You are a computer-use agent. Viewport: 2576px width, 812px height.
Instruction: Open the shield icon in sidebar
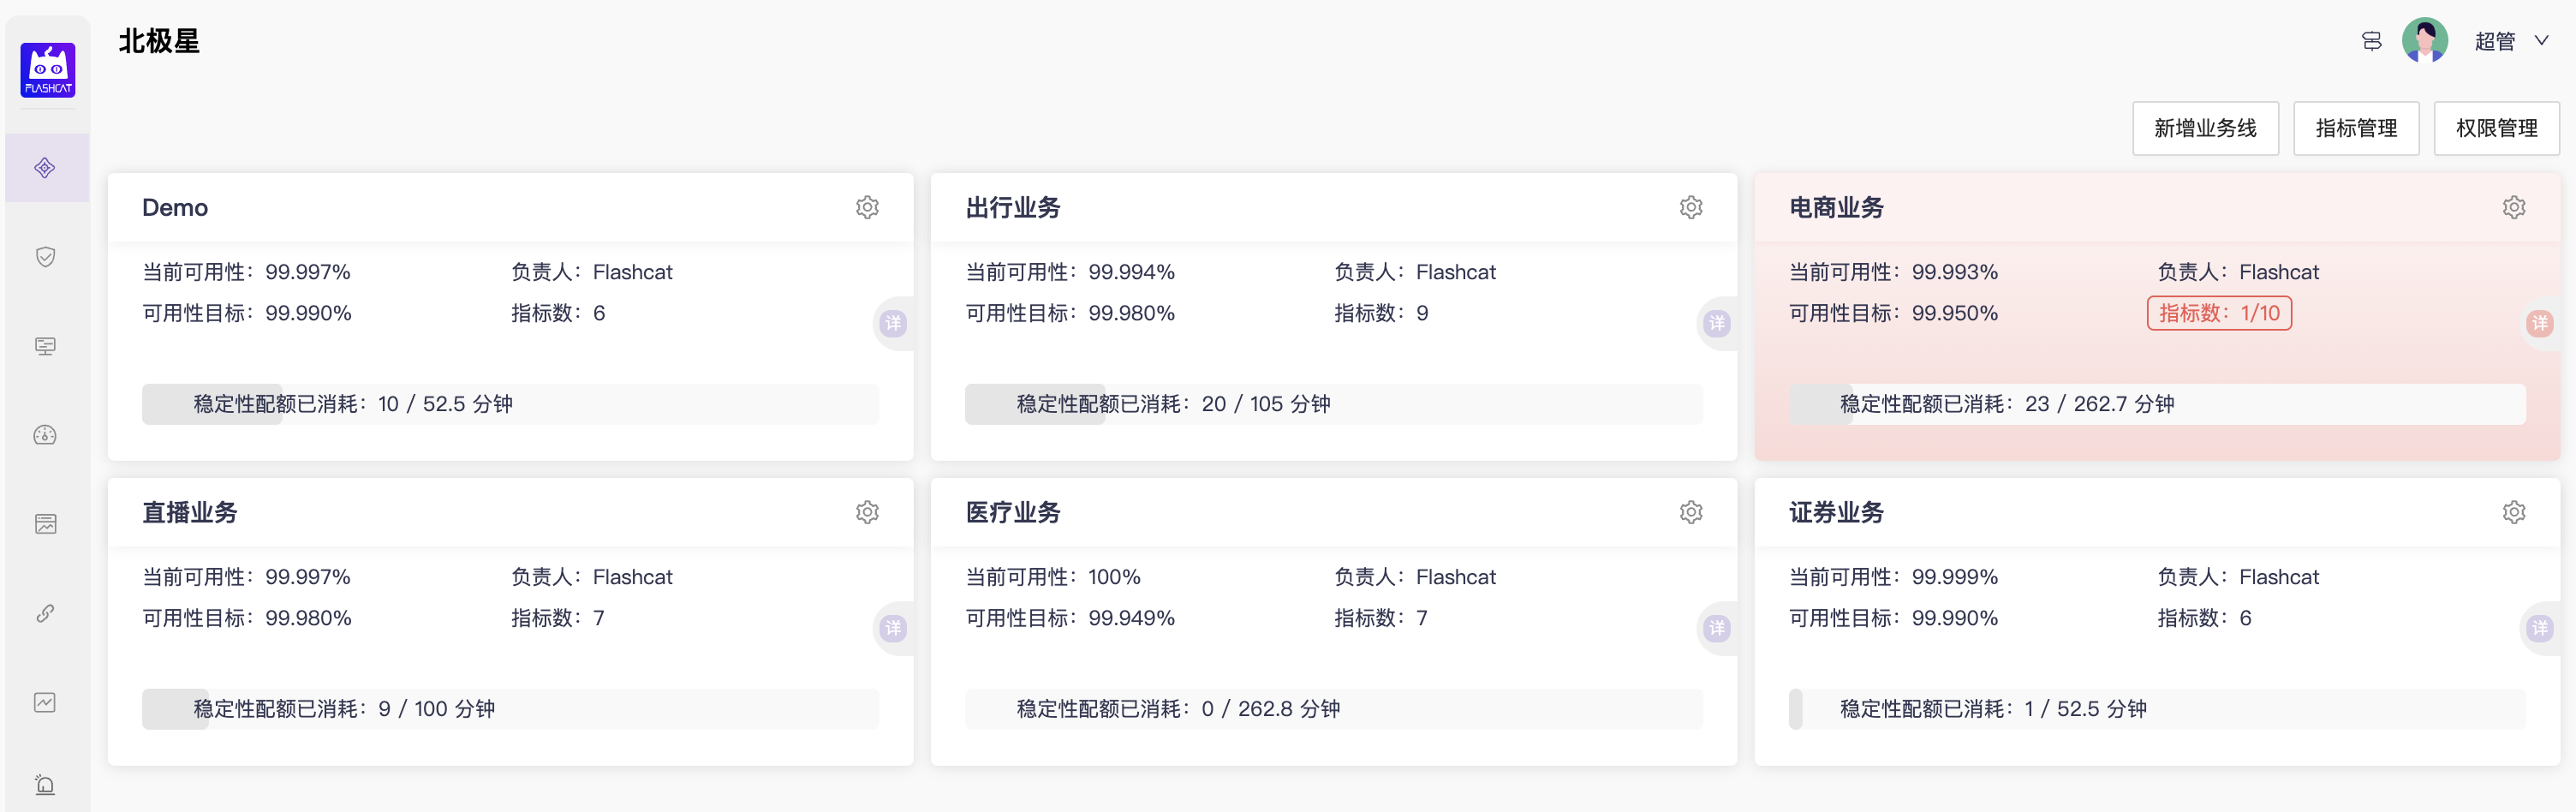(45, 257)
